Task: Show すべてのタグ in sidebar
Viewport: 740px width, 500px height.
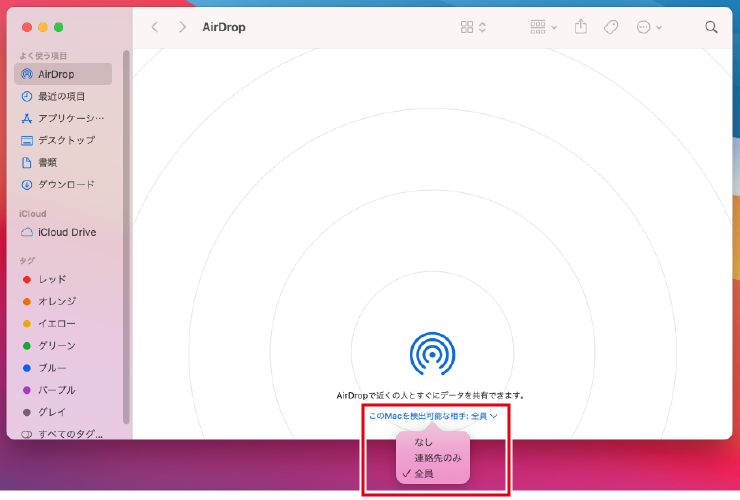Action: pyautogui.click(x=63, y=434)
